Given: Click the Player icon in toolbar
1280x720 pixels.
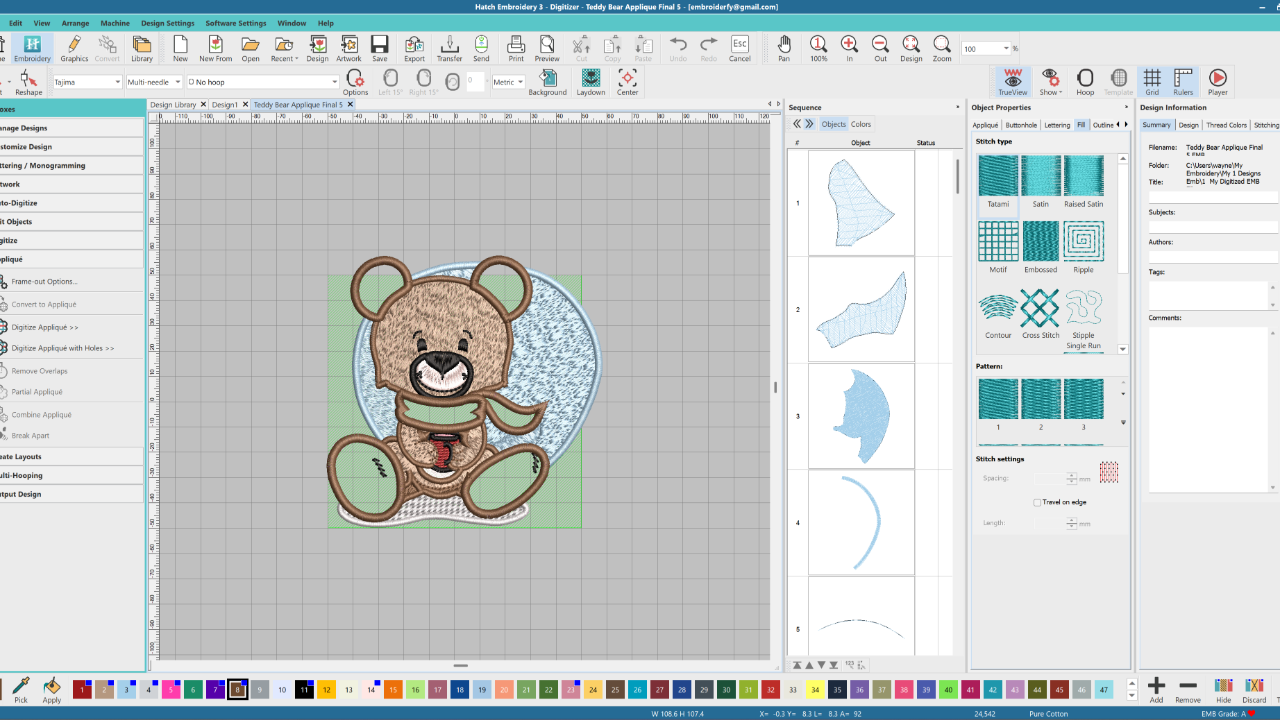Looking at the screenshot, I should (x=1217, y=81).
